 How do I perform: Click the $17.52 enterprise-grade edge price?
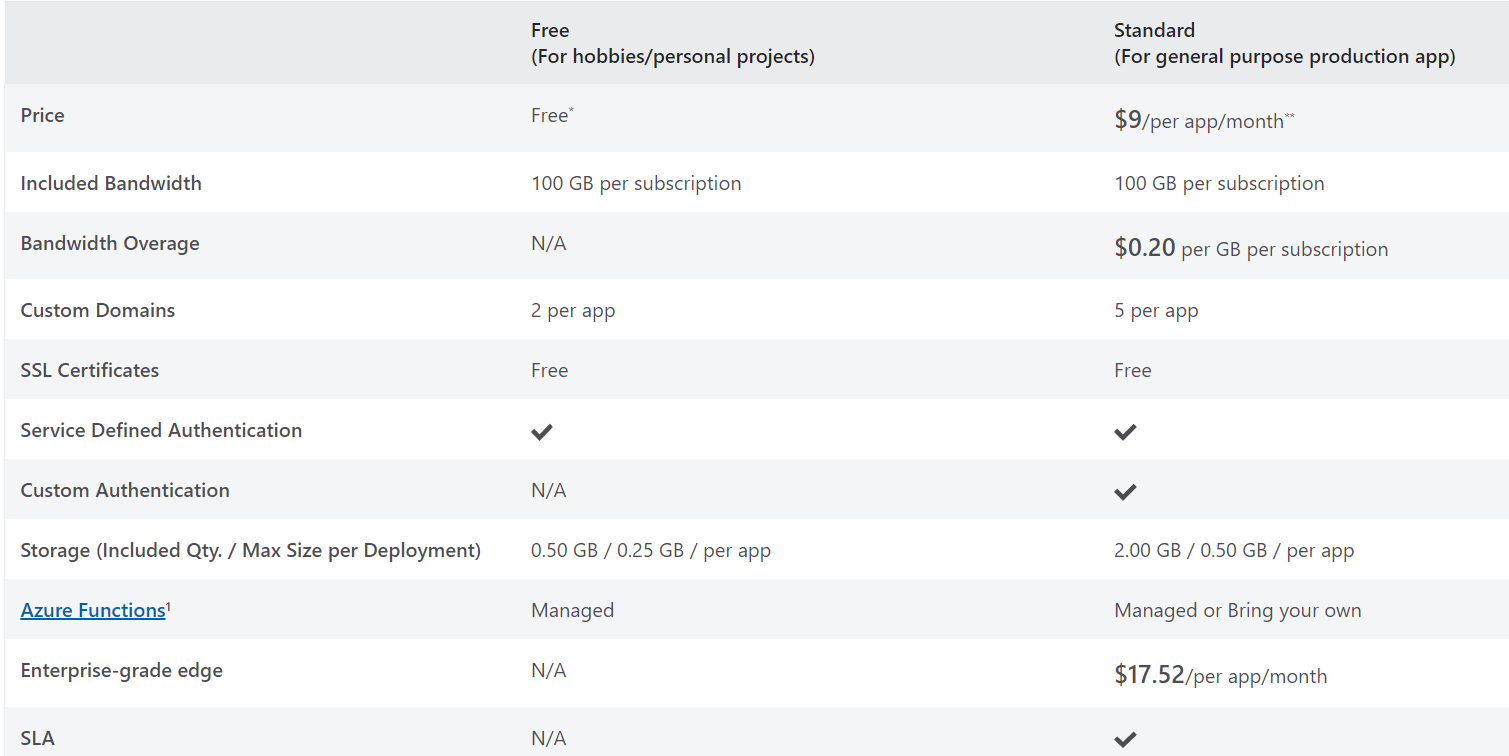coord(1221,675)
